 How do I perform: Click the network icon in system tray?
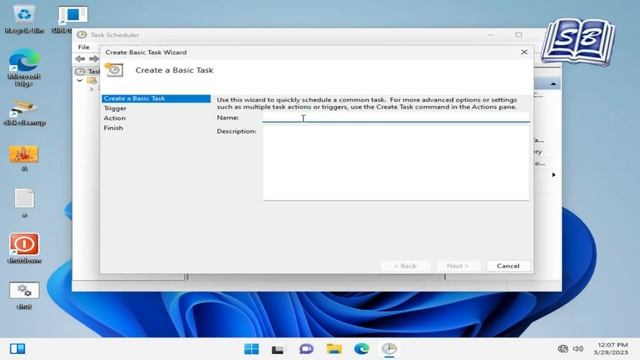(x=563, y=349)
